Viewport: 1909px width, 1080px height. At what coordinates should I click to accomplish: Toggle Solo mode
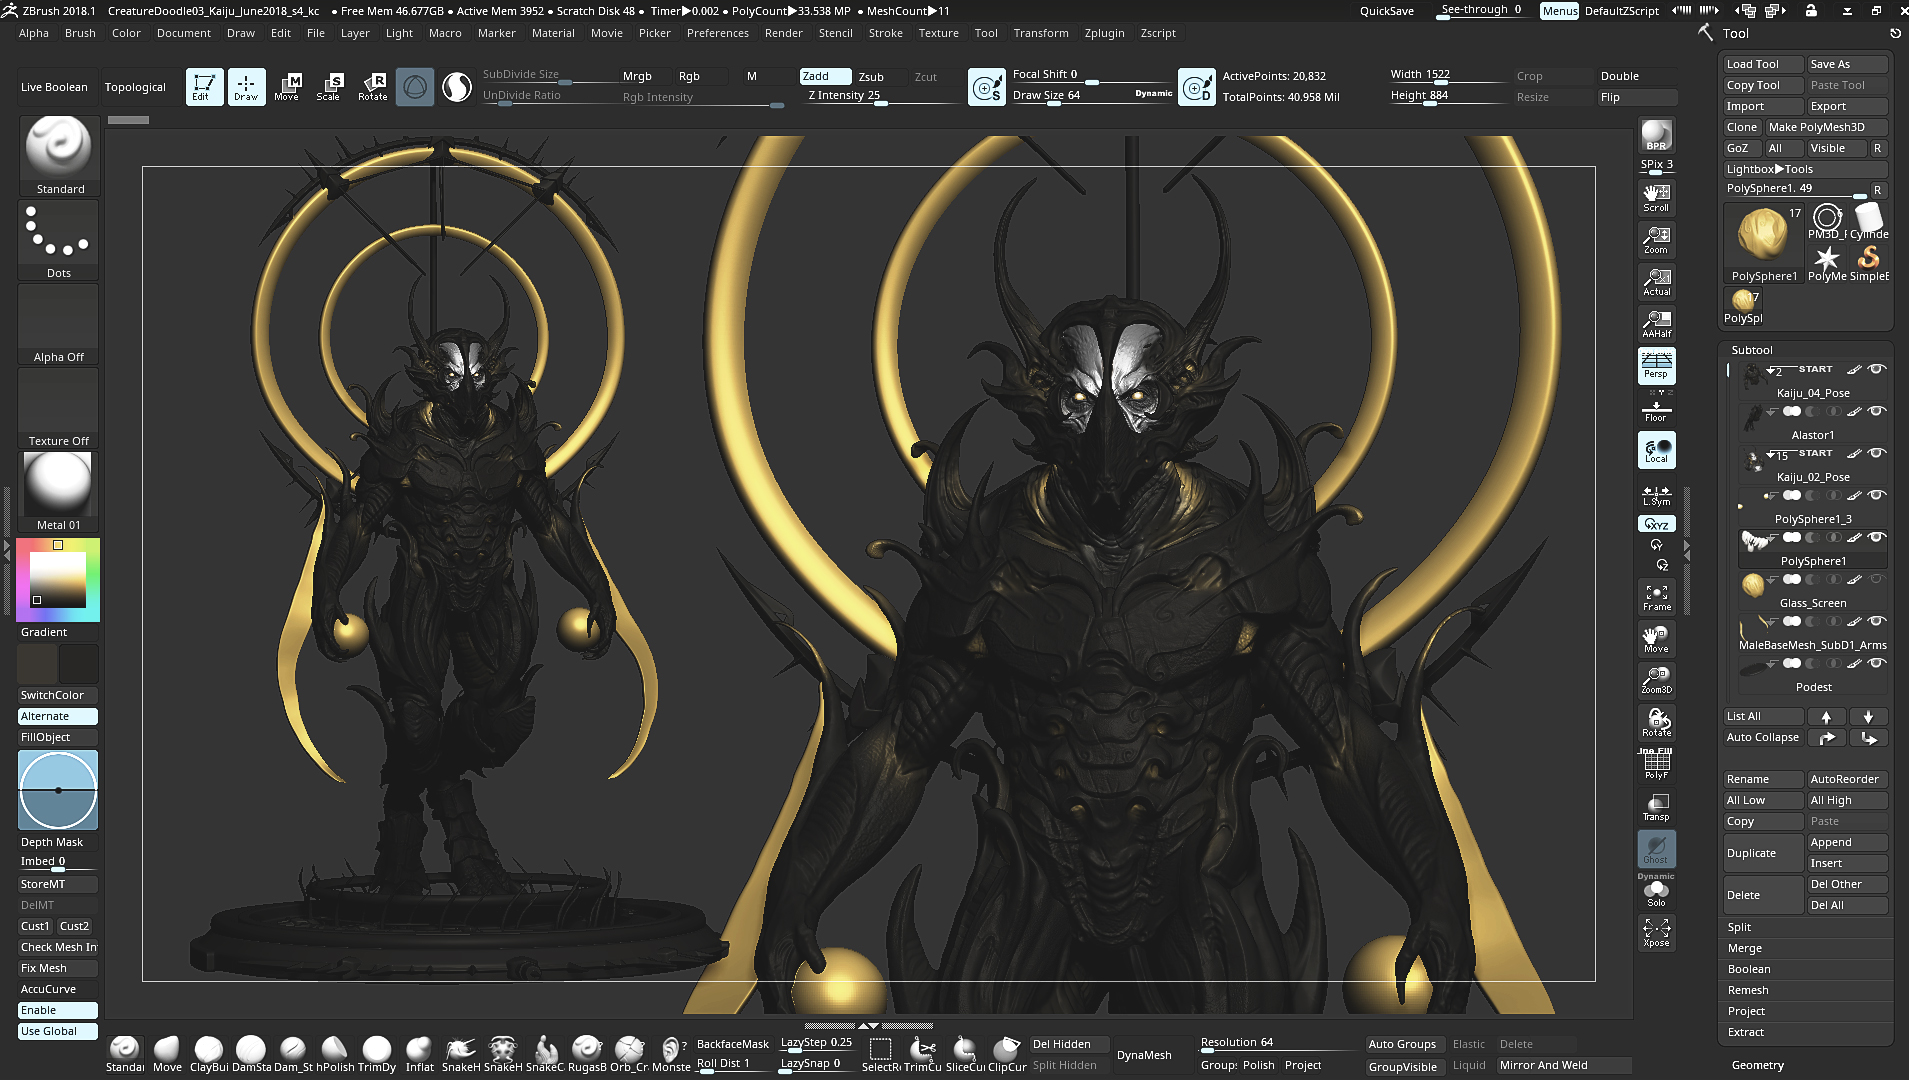[x=1656, y=892]
